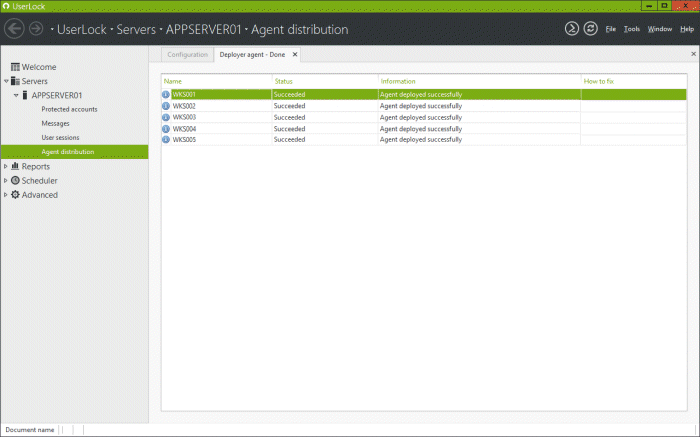Click the UserLock logo in title bar
This screenshot has width=700, height=437.
pos(6,6)
